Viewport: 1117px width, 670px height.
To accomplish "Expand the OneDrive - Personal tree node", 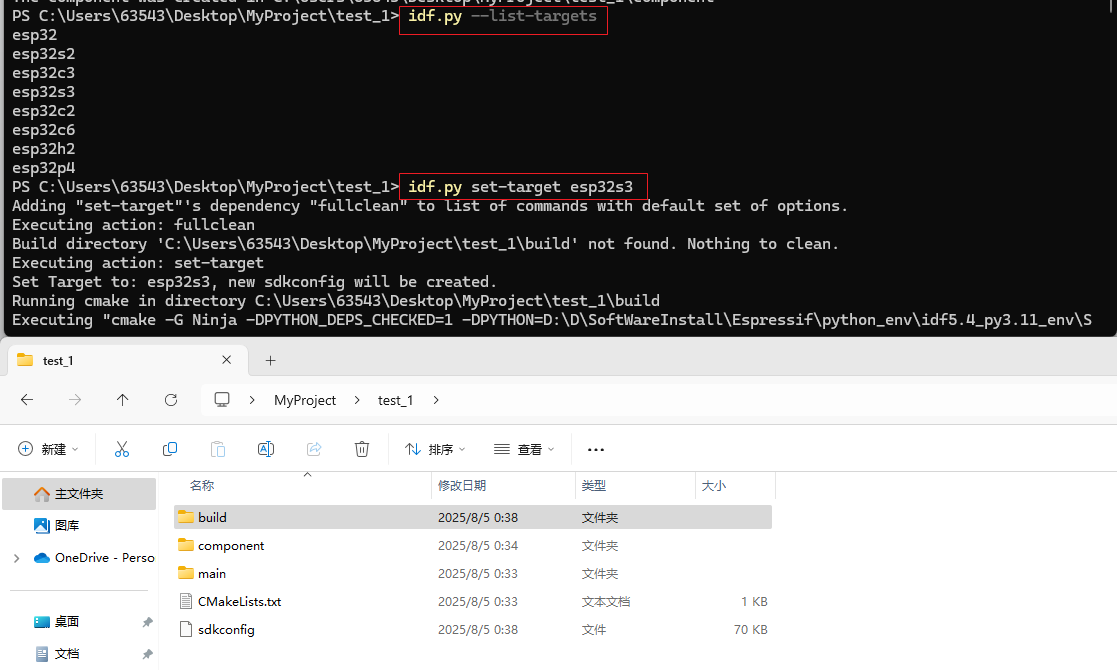I will point(16,558).
